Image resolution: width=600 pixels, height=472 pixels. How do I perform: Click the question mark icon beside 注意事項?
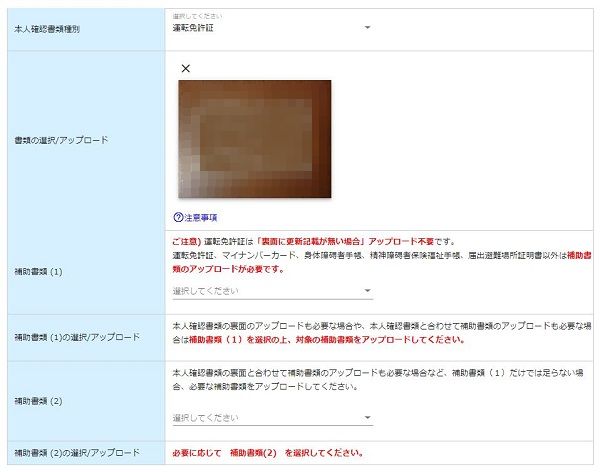coord(178,217)
